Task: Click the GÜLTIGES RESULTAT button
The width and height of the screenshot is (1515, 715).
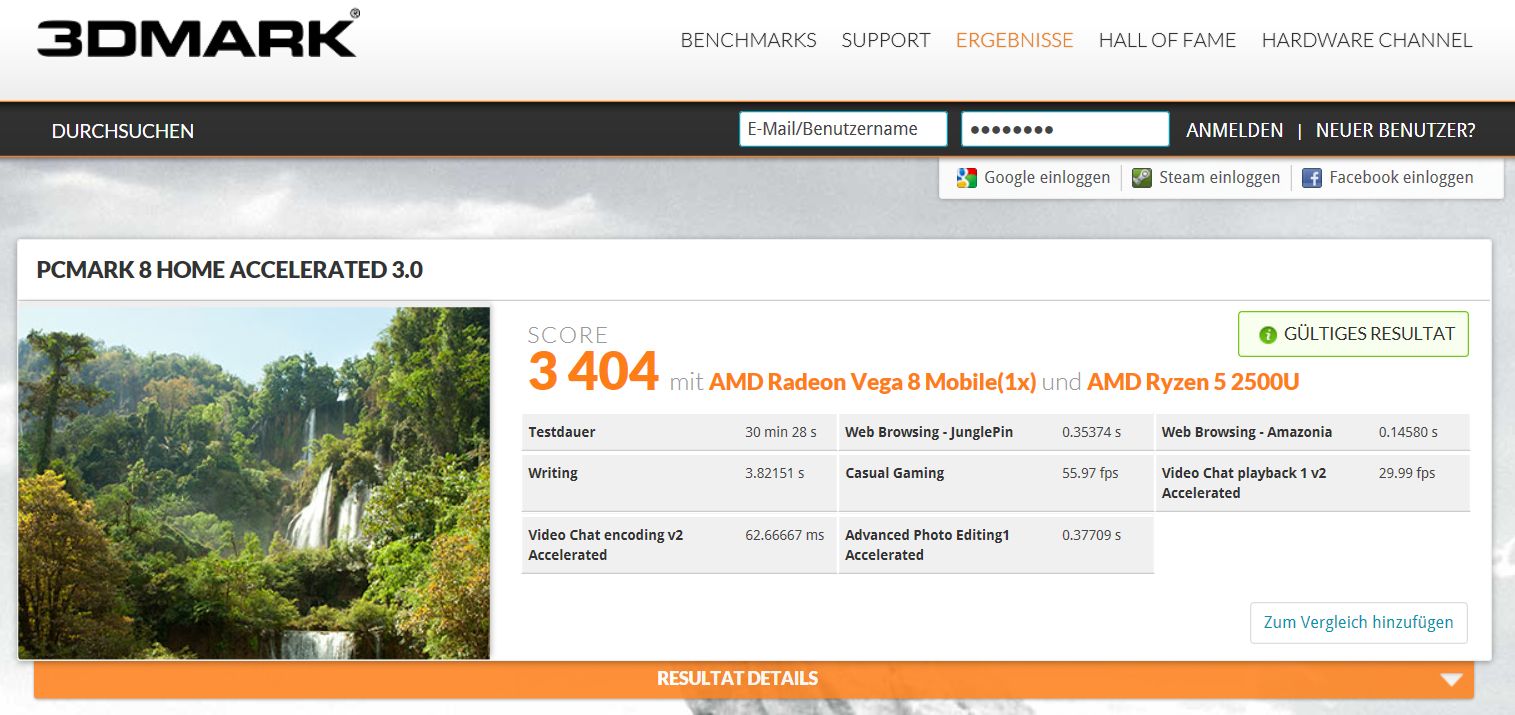Action: pos(1353,334)
